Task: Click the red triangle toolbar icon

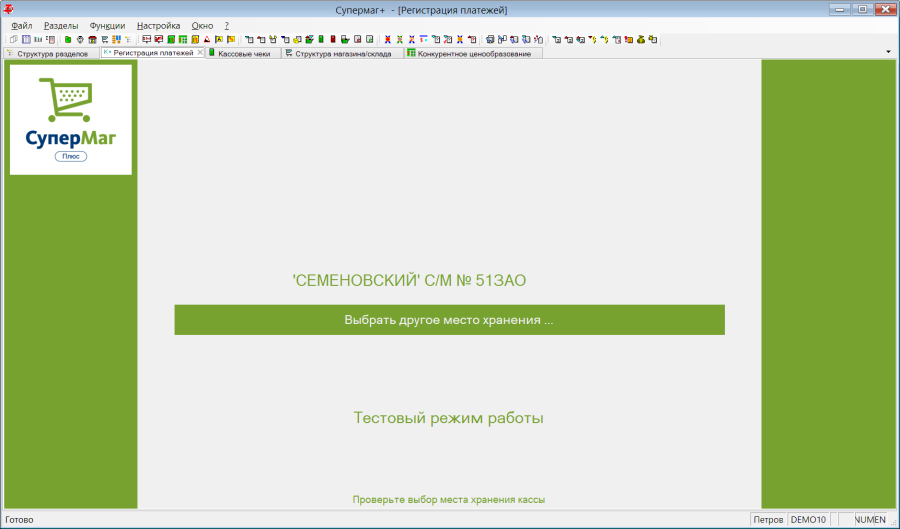Action: point(207,40)
